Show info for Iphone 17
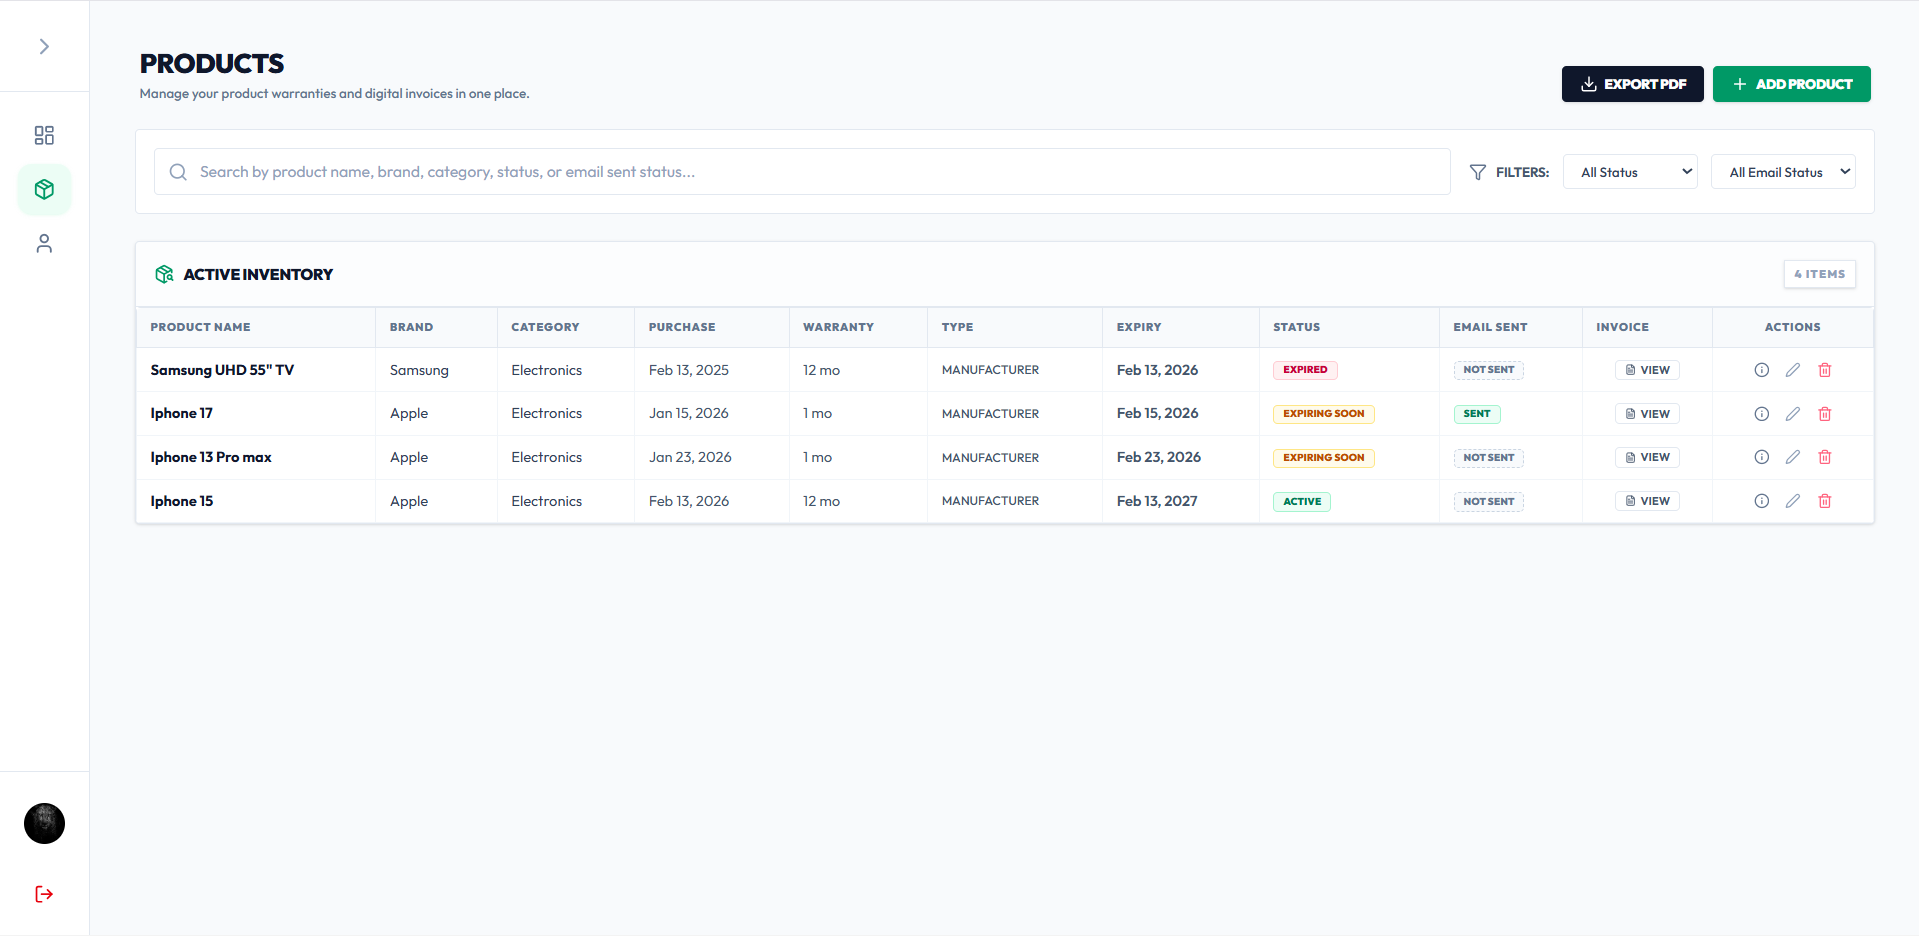Viewport: 1919px width, 936px height. tap(1761, 414)
